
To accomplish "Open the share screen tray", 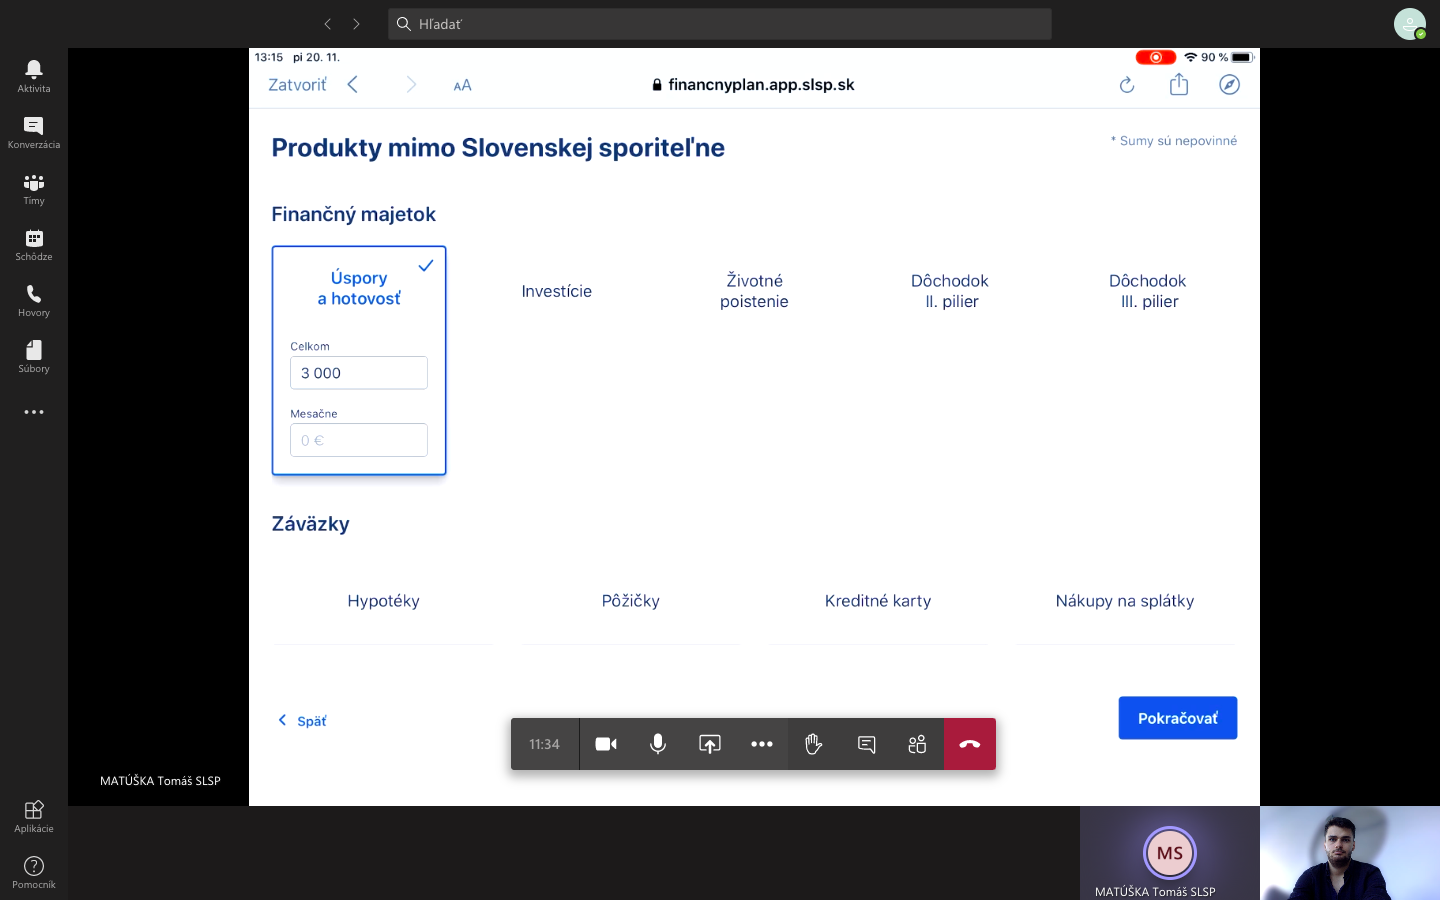I will pos(710,744).
